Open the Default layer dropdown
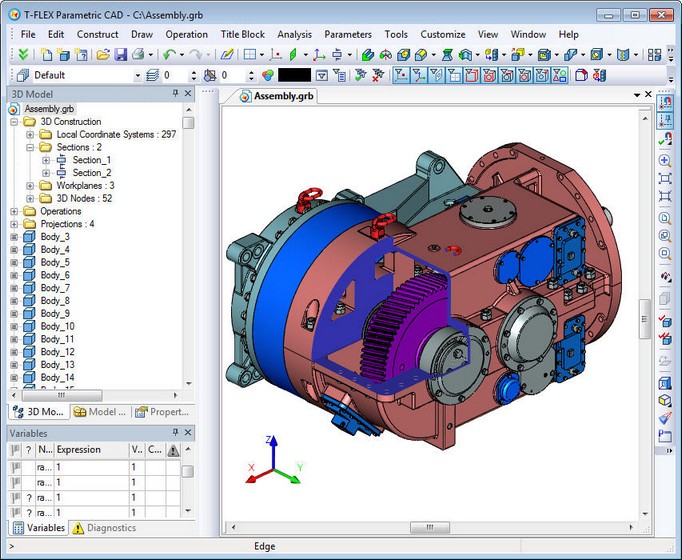Image resolution: width=682 pixels, height=560 pixels. click(137, 75)
